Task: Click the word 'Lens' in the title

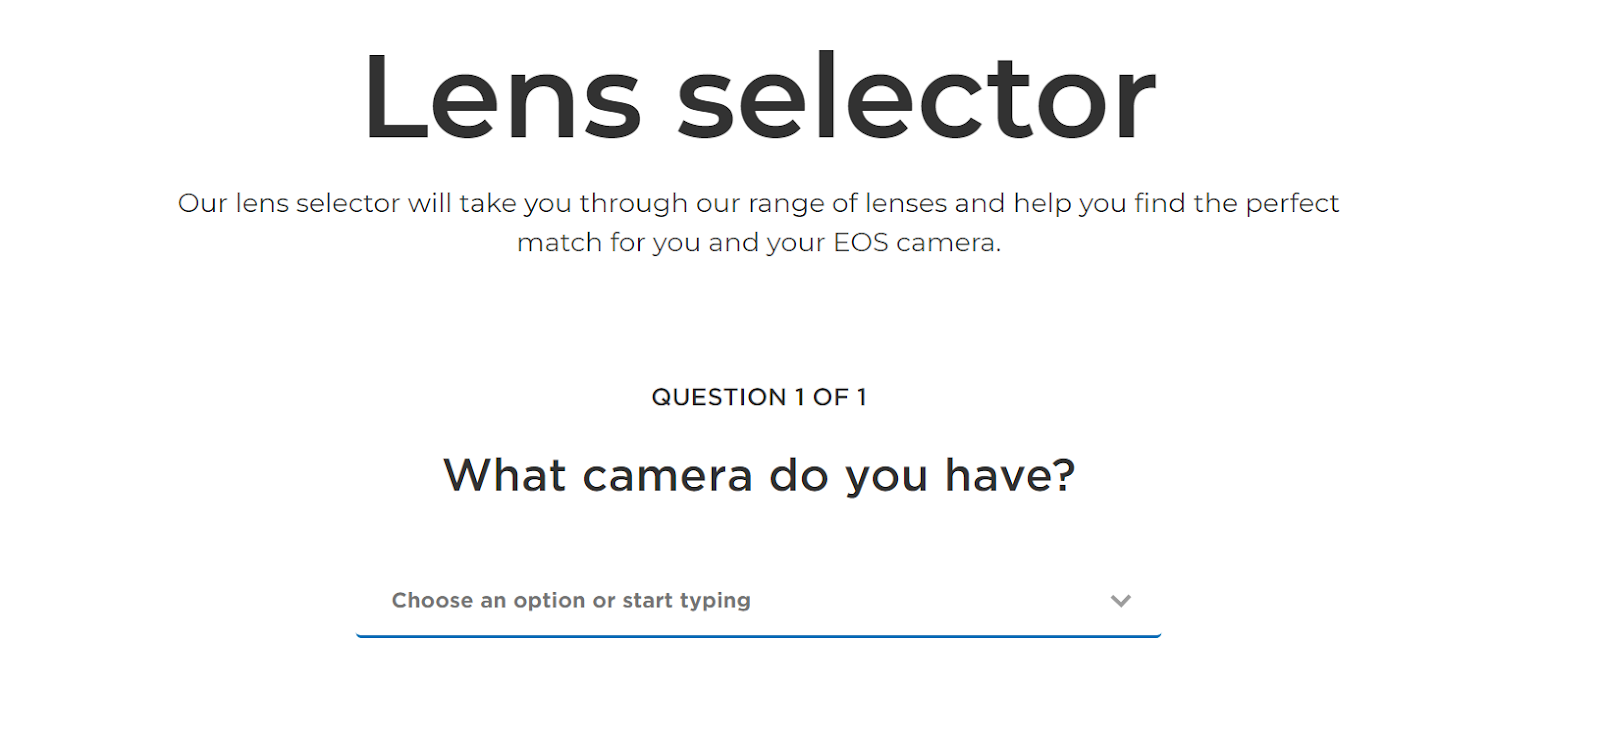Action: tap(502, 97)
